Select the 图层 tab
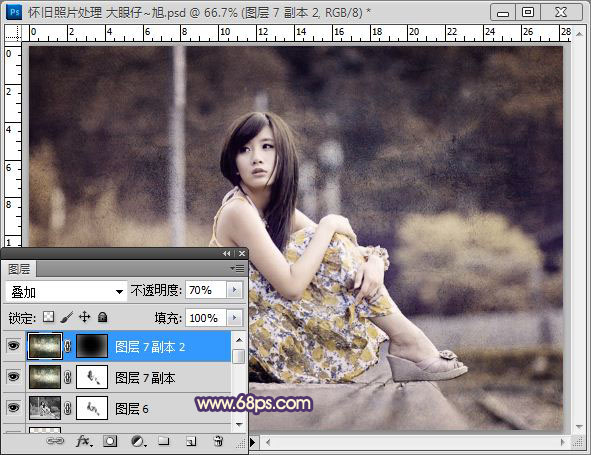 (x=19, y=269)
